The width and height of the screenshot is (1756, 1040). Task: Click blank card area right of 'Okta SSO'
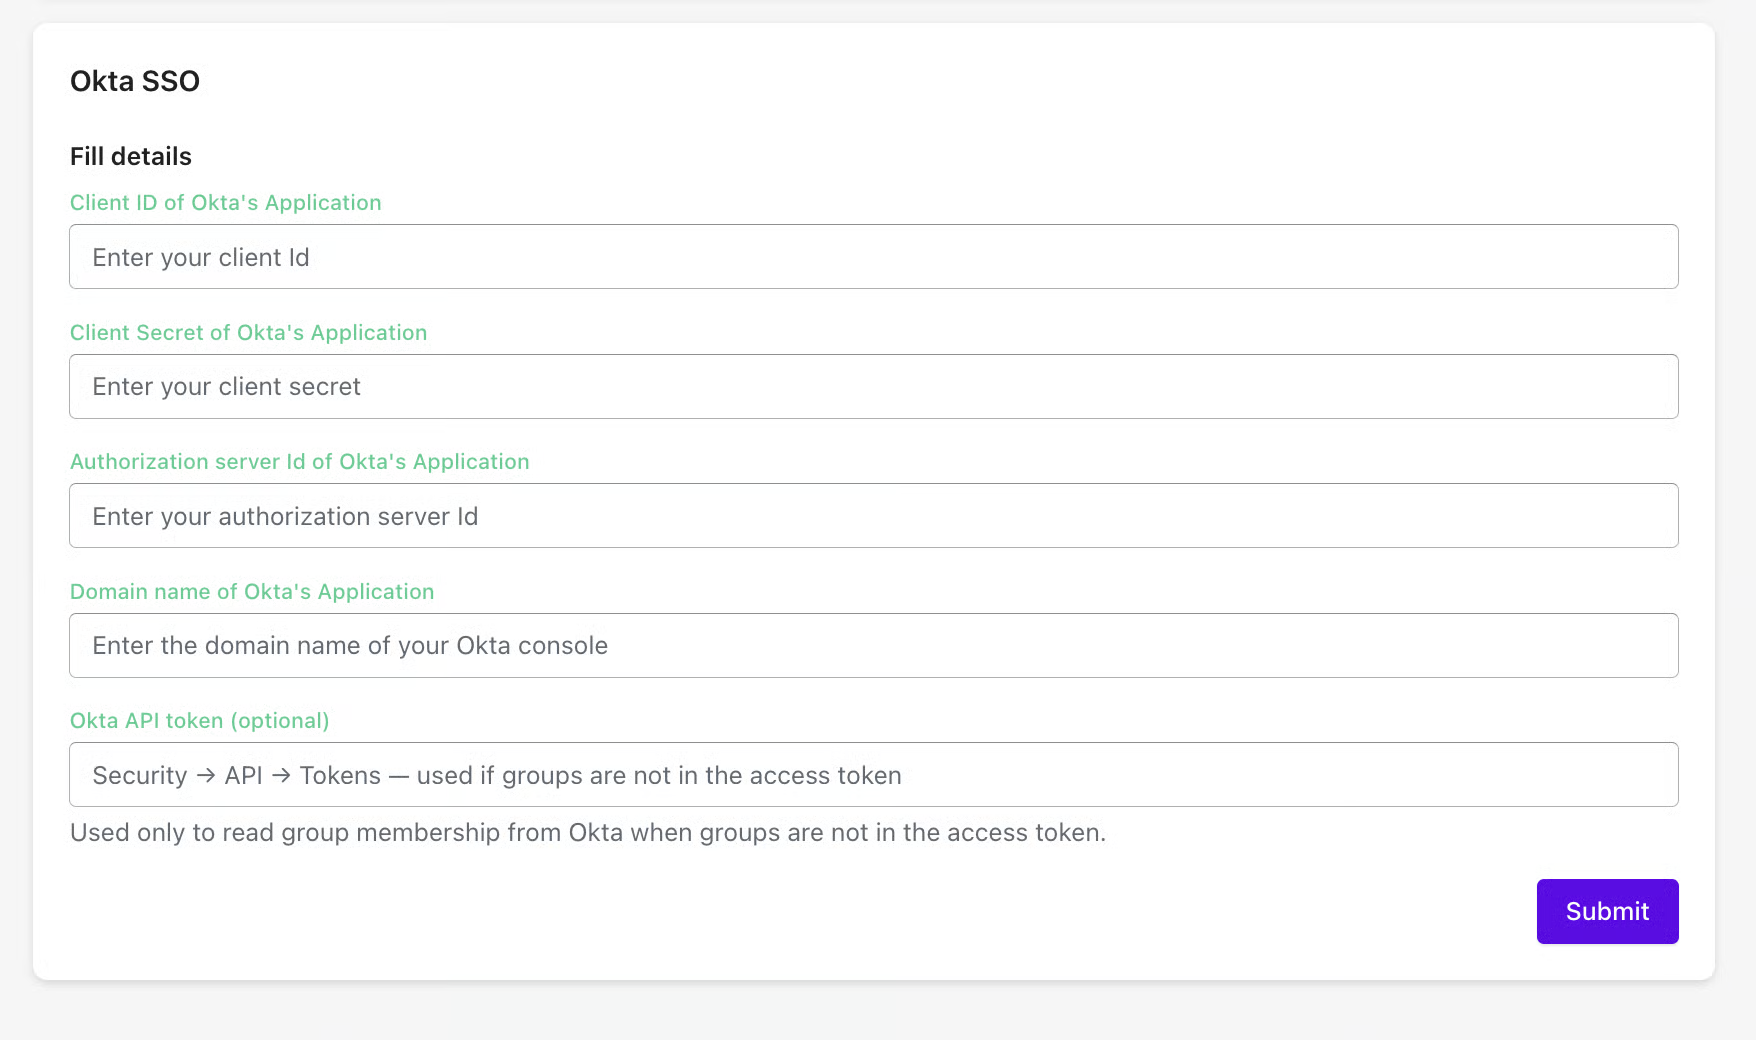click(900, 81)
